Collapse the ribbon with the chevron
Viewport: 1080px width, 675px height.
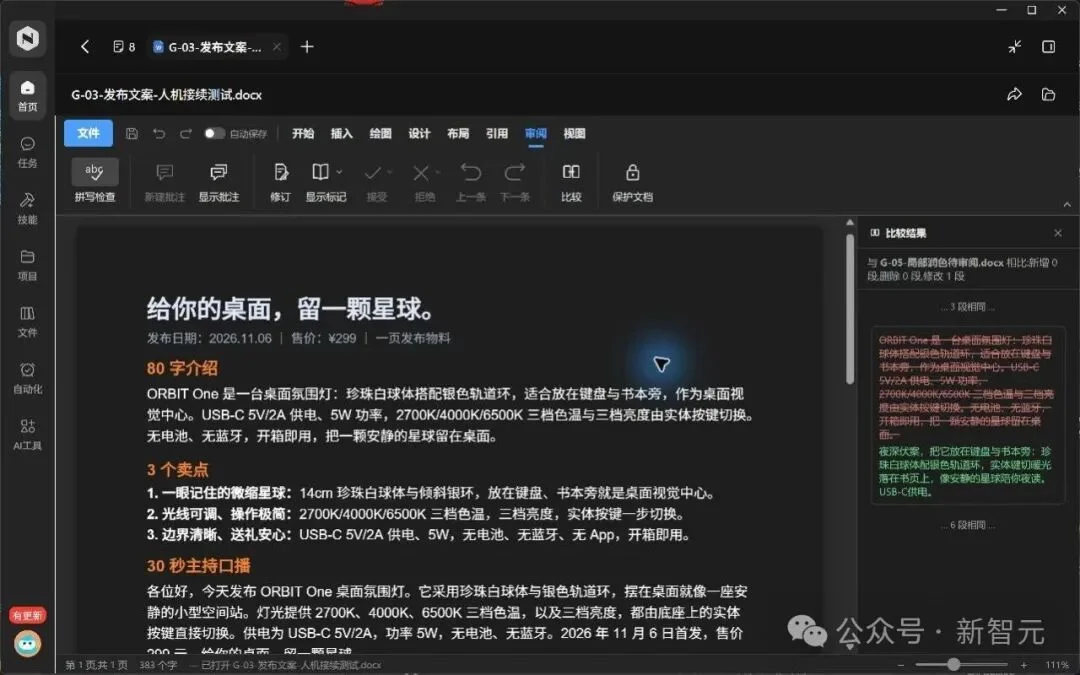point(1067,205)
